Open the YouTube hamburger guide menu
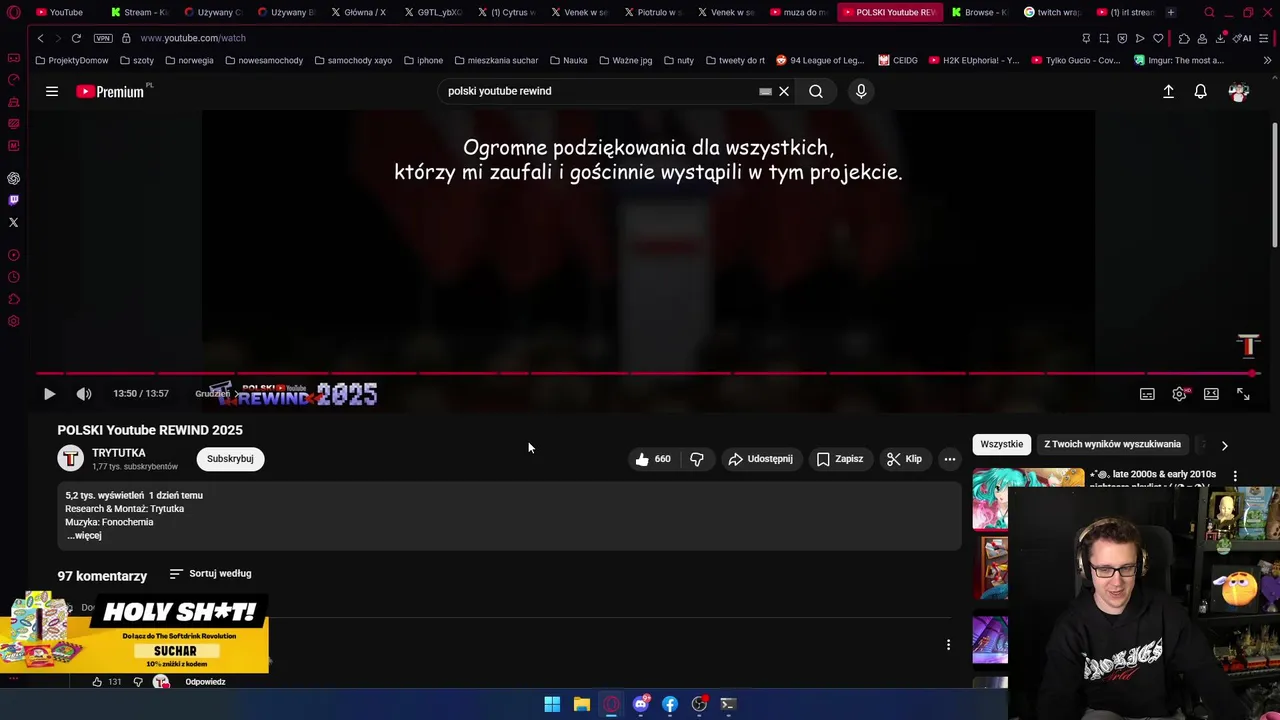The image size is (1280, 720). click(x=52, y=91)
